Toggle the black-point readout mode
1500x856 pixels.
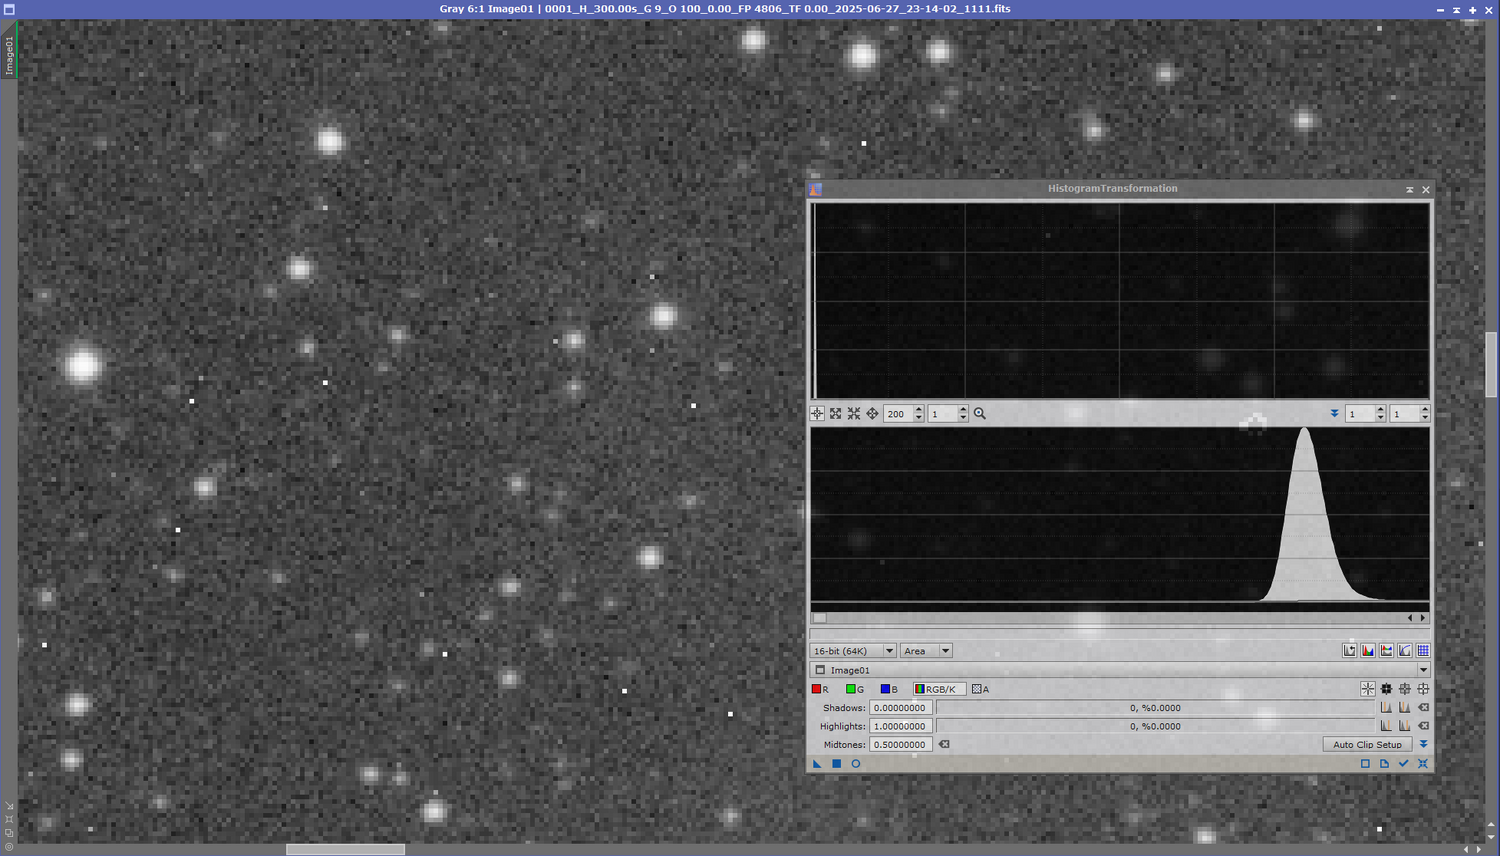[1386, 689]
